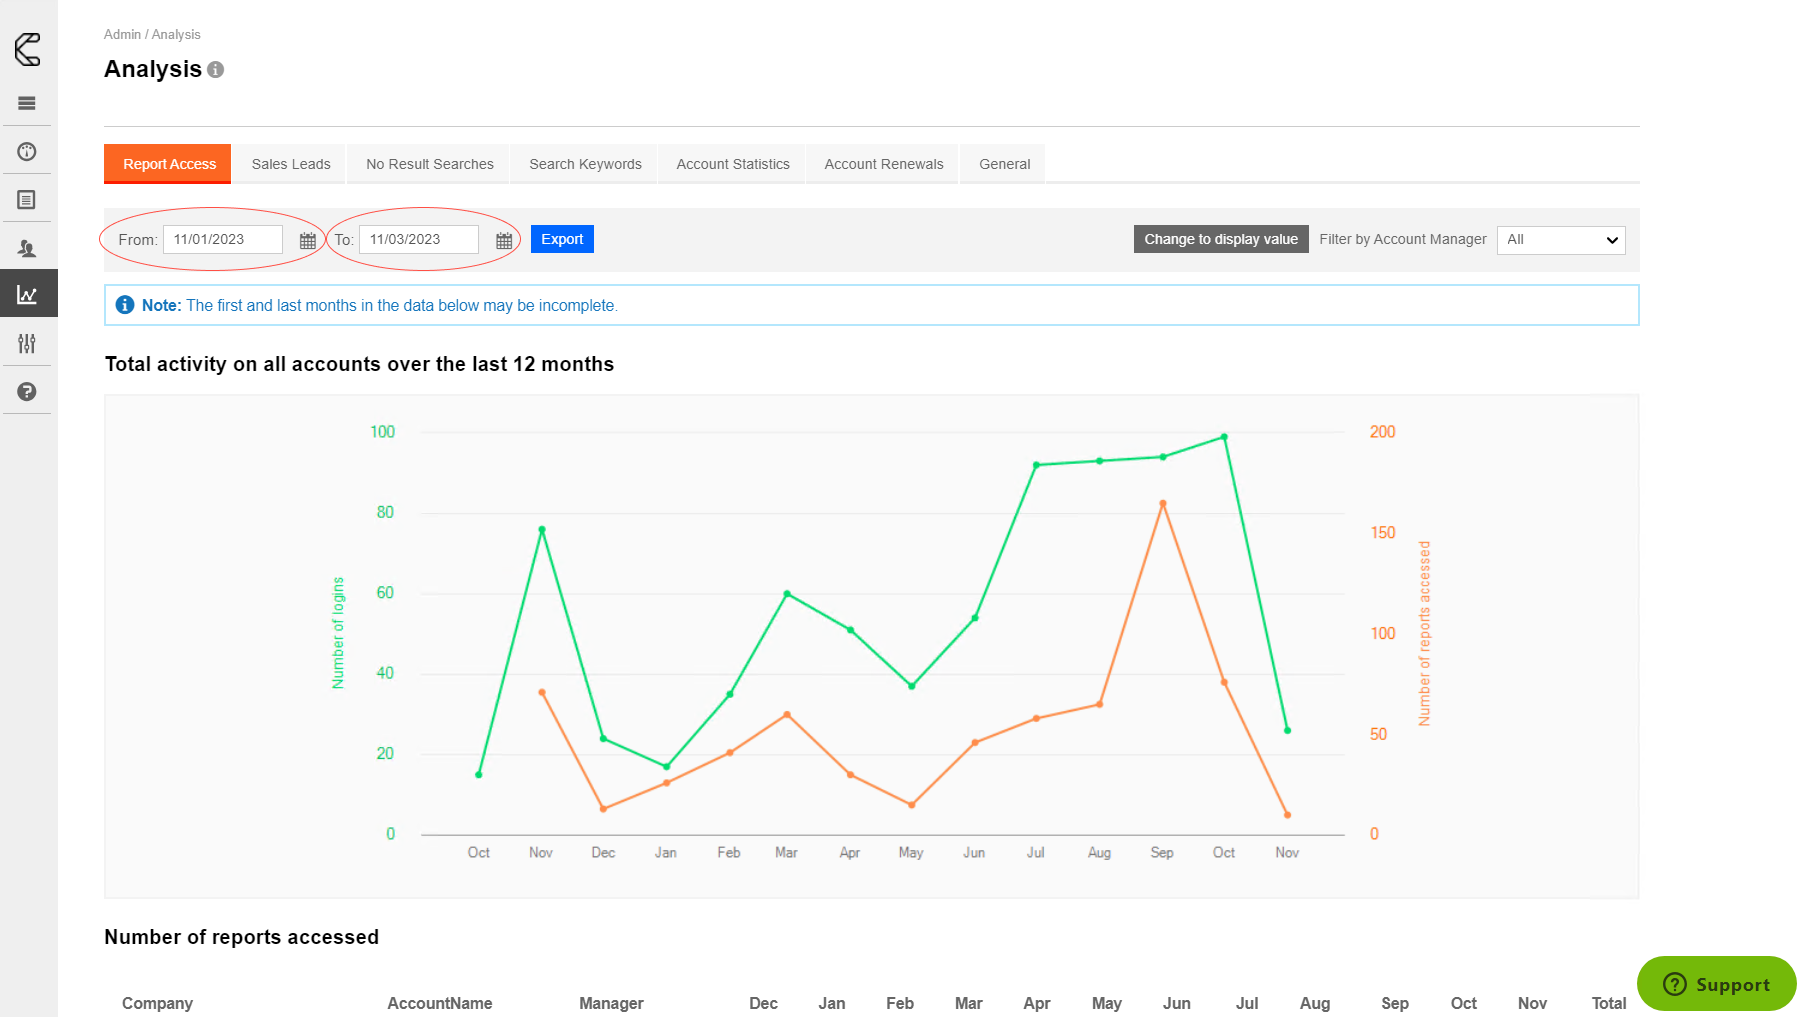Click the Change to display value button

[1220, 239]
